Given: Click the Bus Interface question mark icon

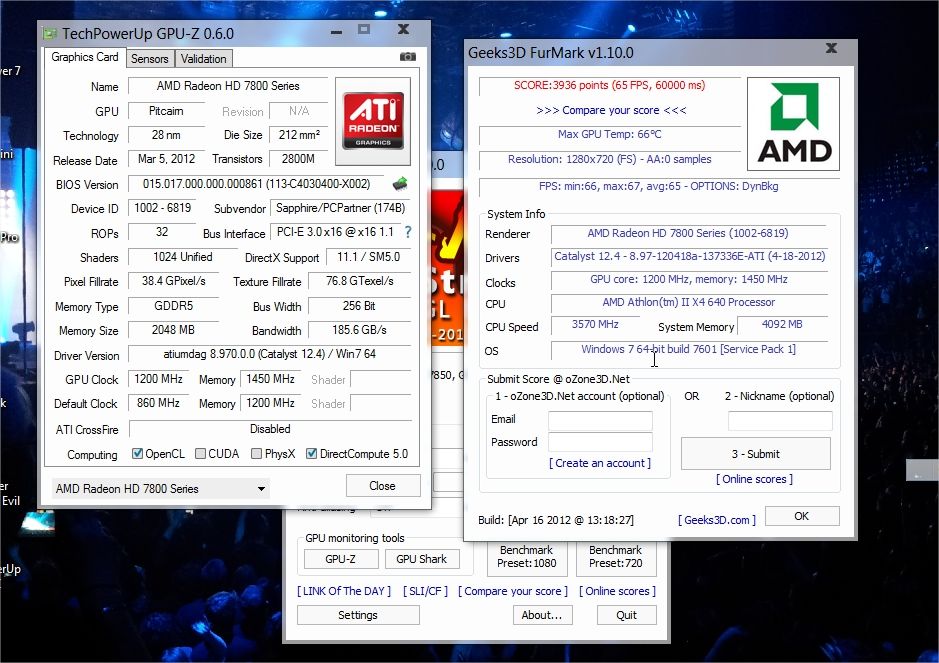Looking at the screenshot, I should pos(408,232).
